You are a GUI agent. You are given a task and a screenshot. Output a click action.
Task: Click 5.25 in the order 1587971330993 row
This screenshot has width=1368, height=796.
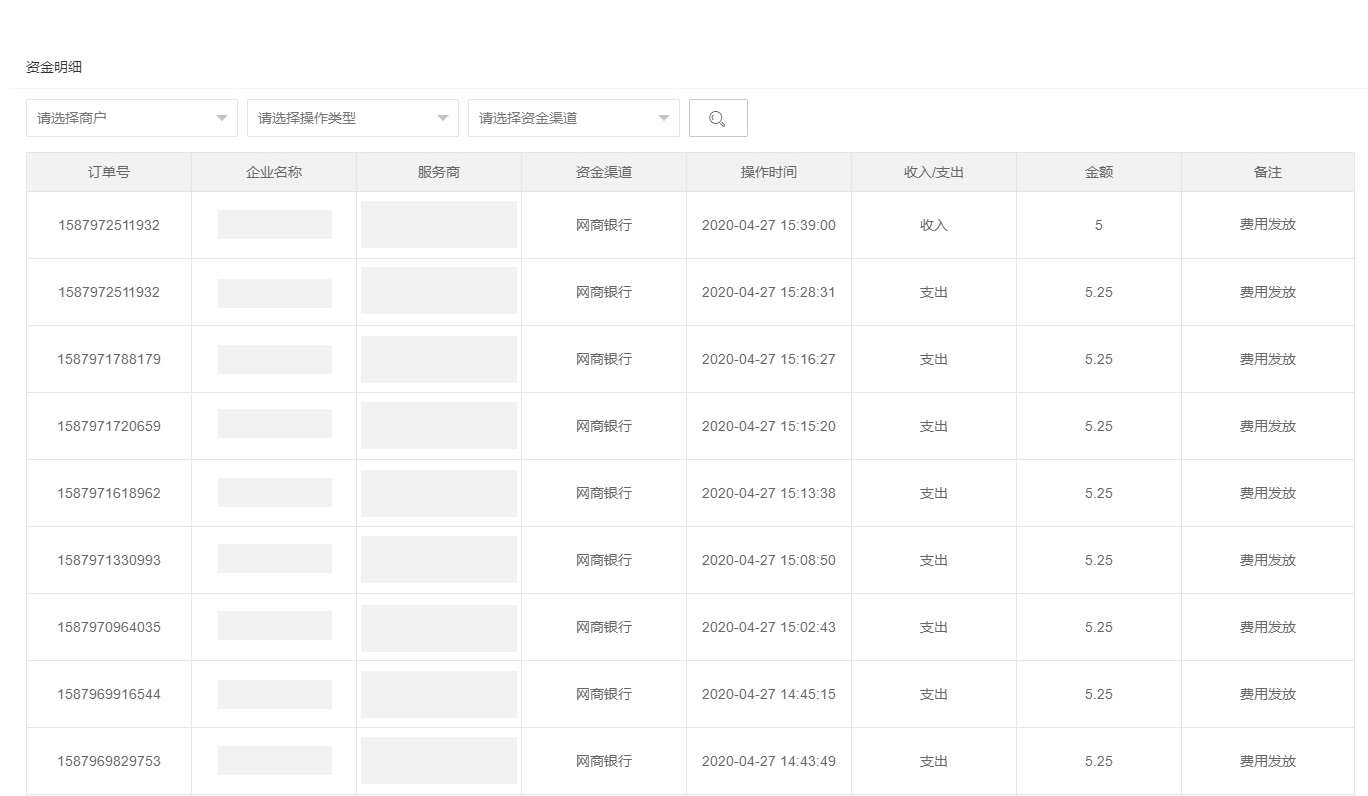click(1099, 560)
